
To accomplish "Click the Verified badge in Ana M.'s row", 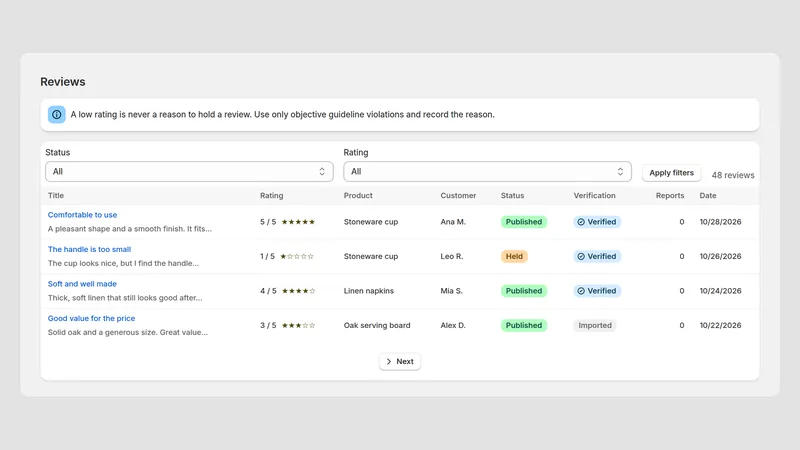I will 597,222.
